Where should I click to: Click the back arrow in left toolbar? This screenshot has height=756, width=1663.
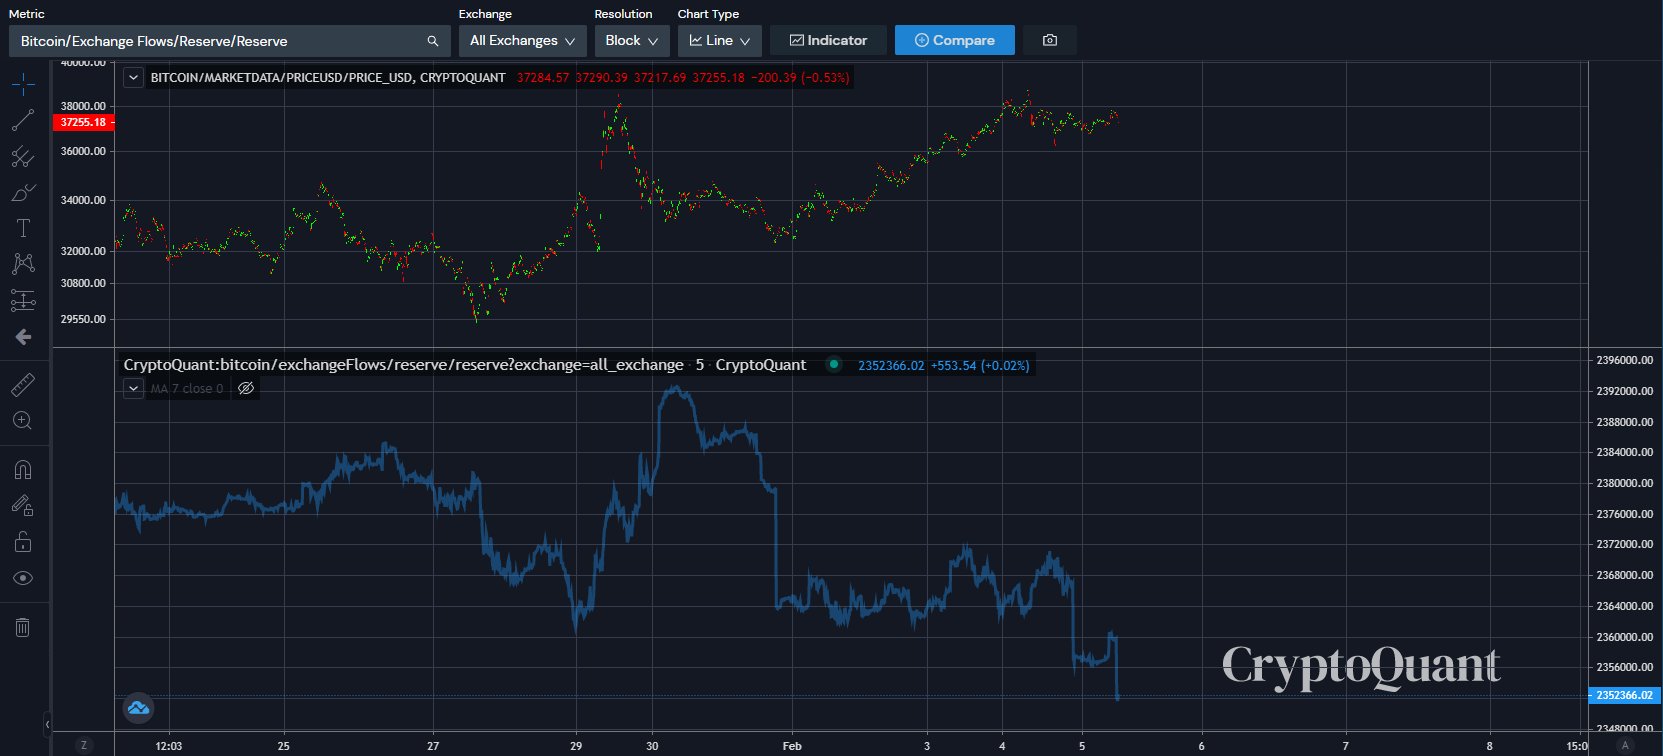pos(23,337)
